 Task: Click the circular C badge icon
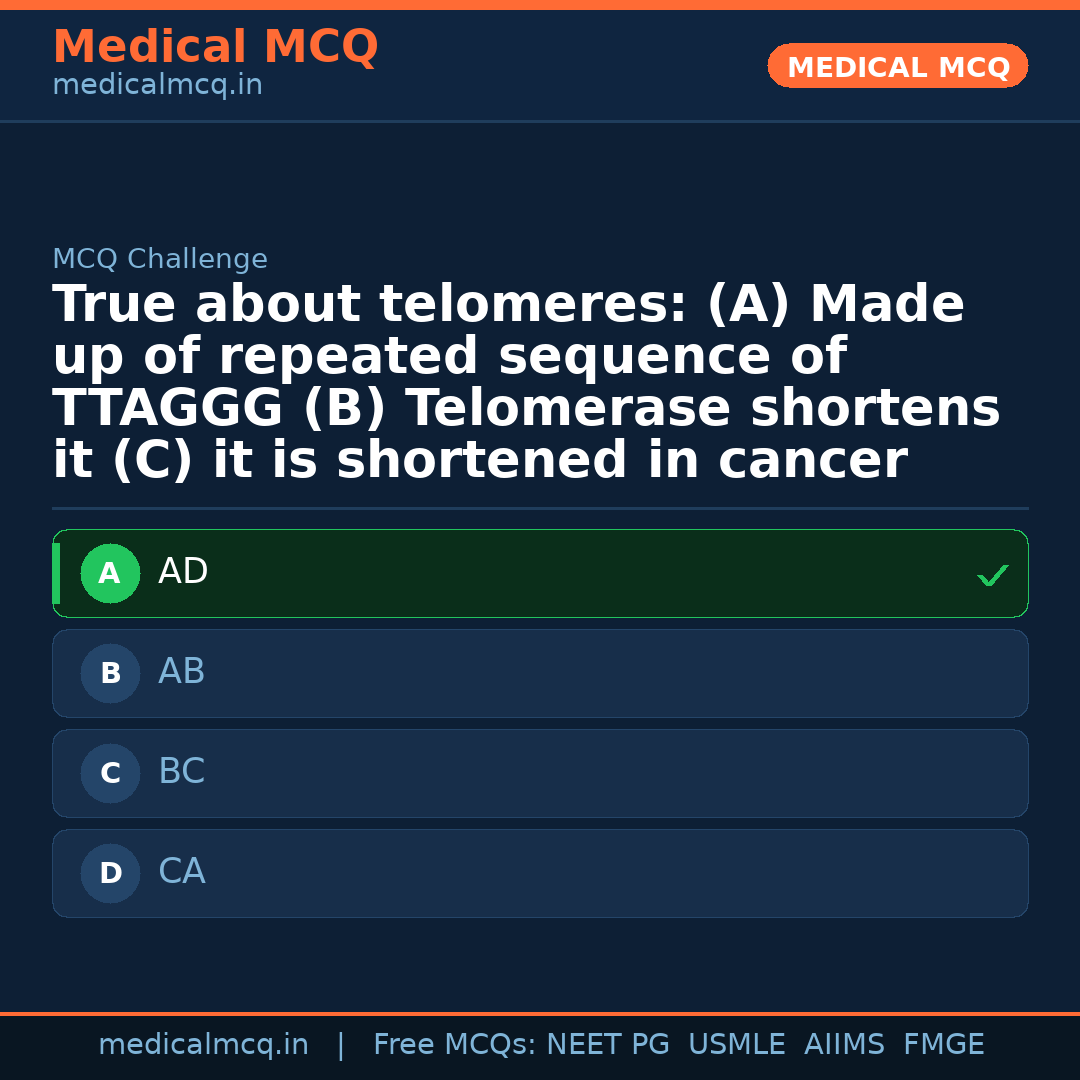click(x=110, y=773)
